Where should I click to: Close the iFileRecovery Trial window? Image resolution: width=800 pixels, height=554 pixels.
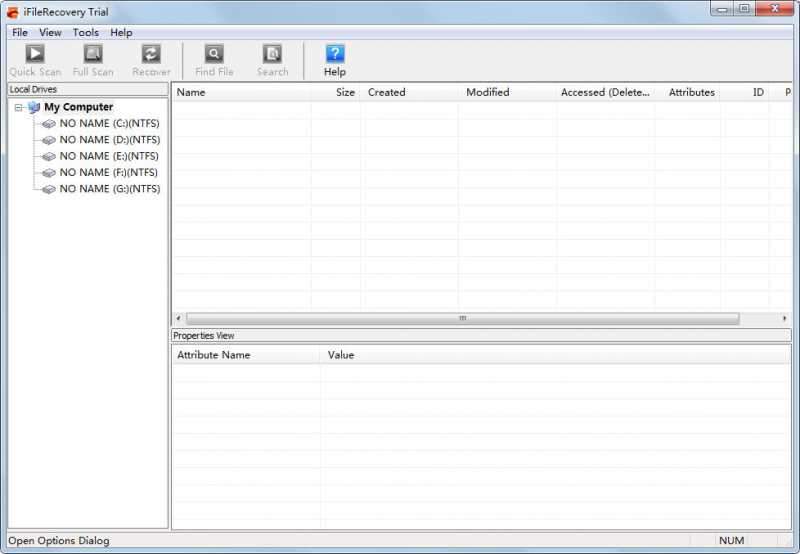tap(774, 9)
